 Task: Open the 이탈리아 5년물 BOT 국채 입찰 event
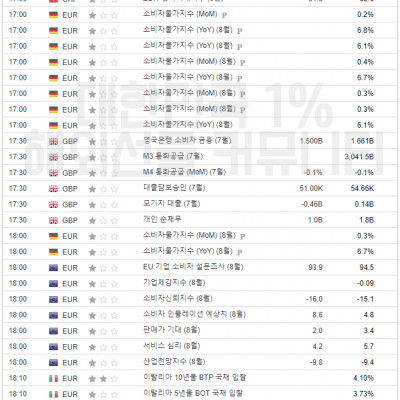click(193, 394)
